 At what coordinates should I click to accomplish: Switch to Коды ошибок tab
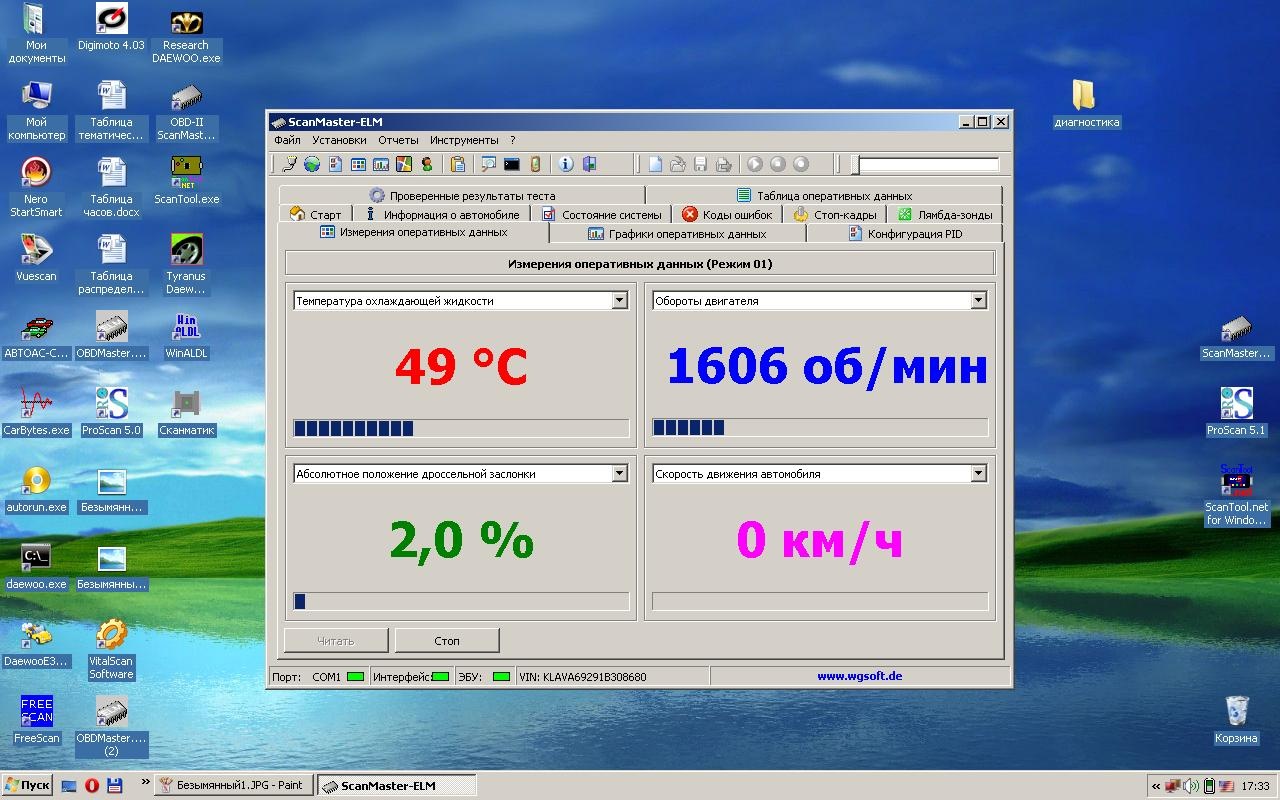[727, 214]
